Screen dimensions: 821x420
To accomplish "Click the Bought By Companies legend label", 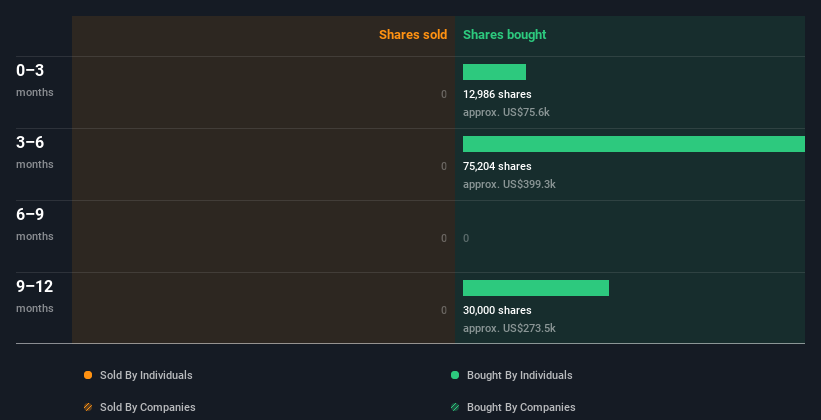I will coord(521,407).
